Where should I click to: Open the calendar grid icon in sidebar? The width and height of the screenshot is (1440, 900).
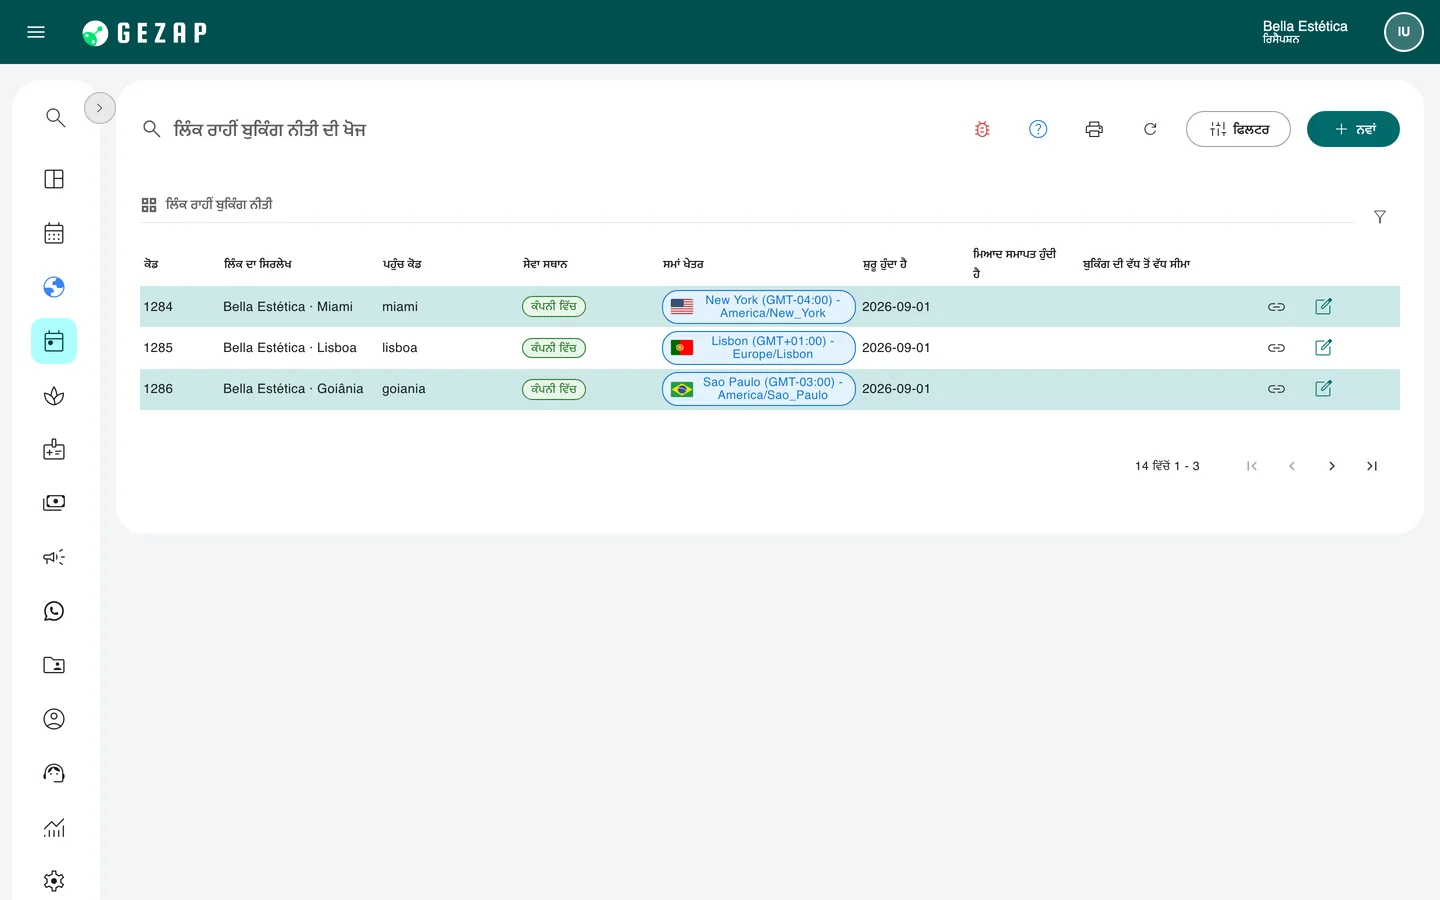click(54, 233)
